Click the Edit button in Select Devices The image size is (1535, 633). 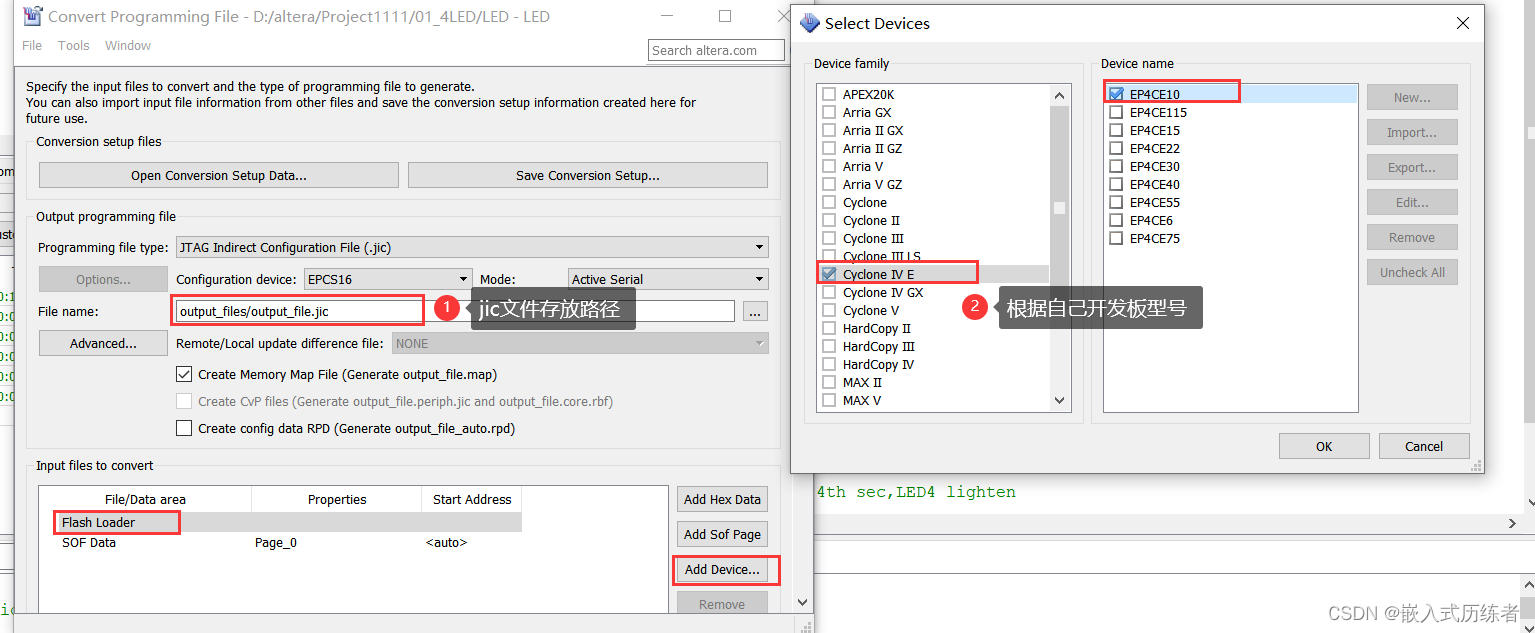pos(1412,202)
